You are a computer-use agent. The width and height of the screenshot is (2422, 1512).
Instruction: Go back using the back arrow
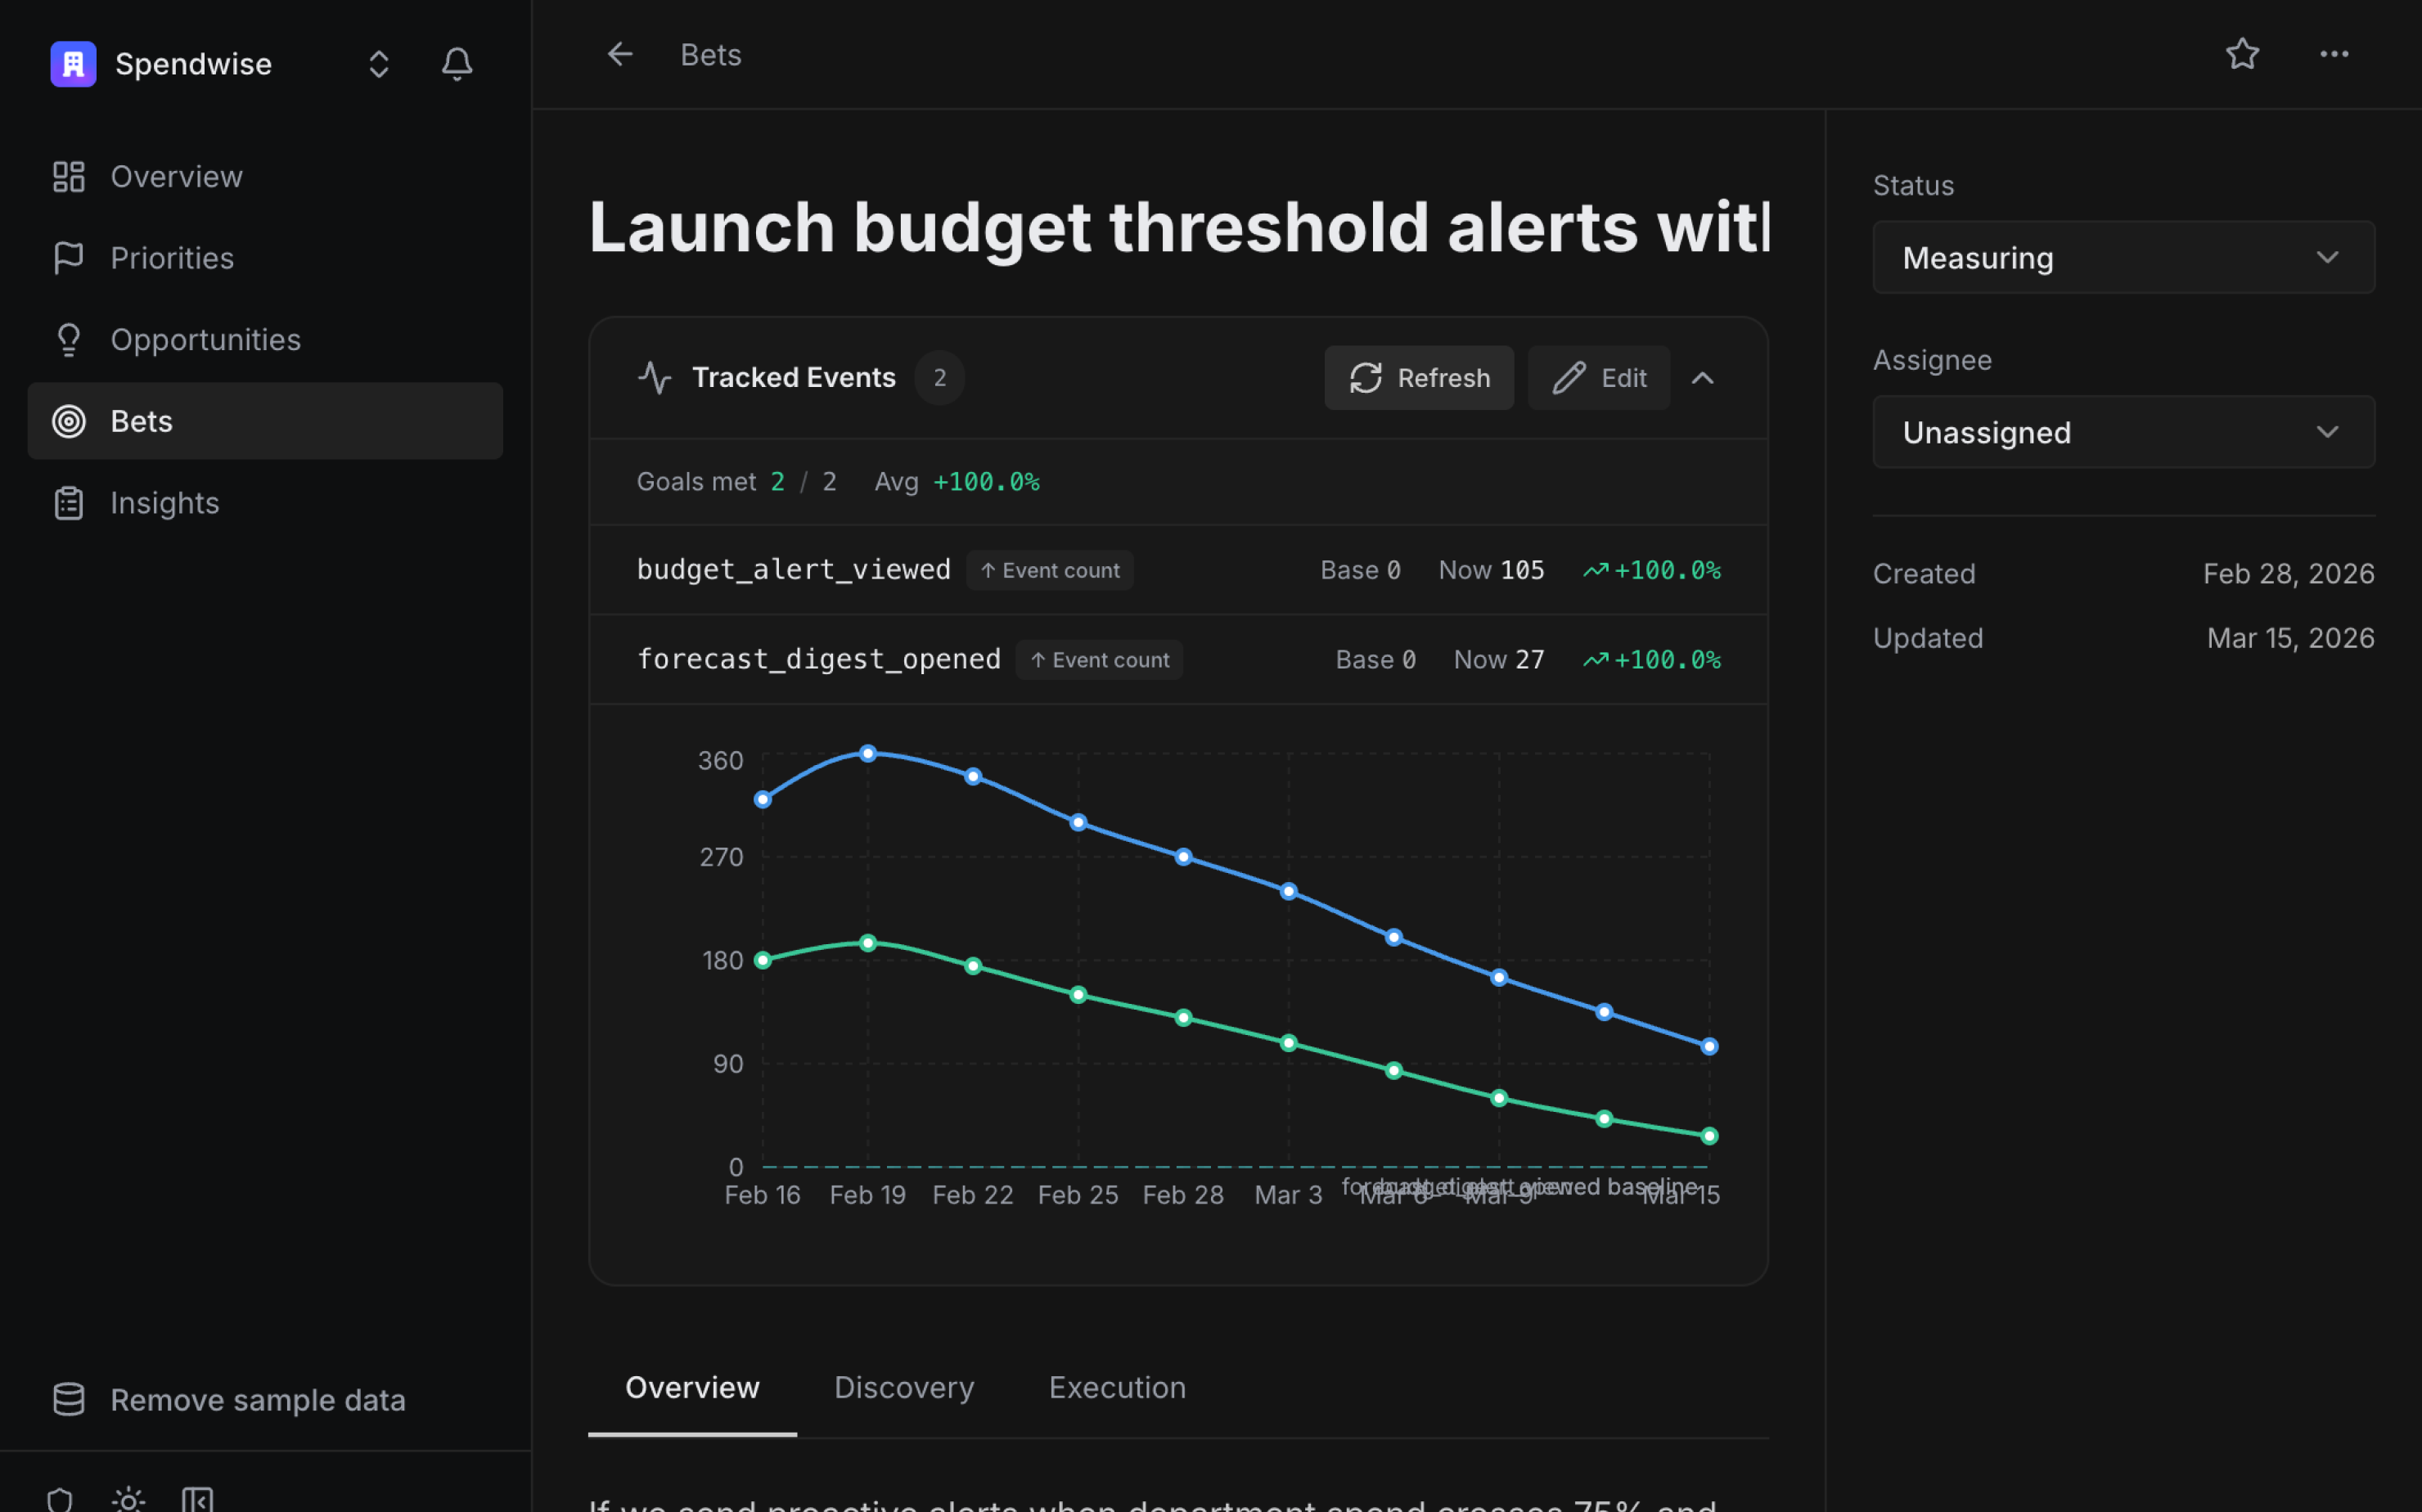(620, 55)
